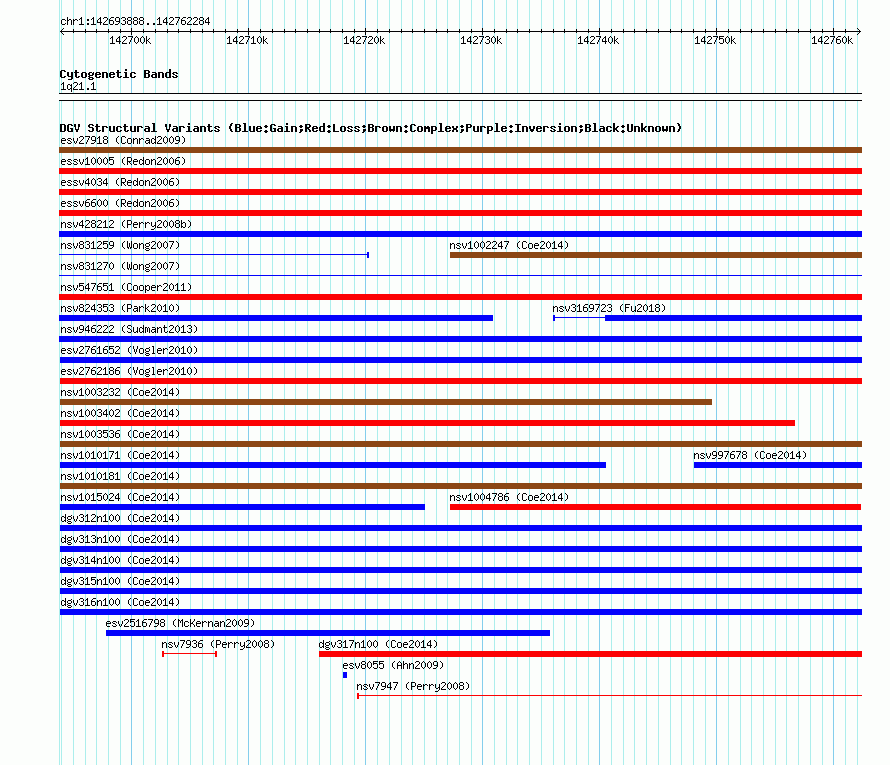
Task: Click the brown nsv1003232 bar
Action: click(x=385, y=402)
